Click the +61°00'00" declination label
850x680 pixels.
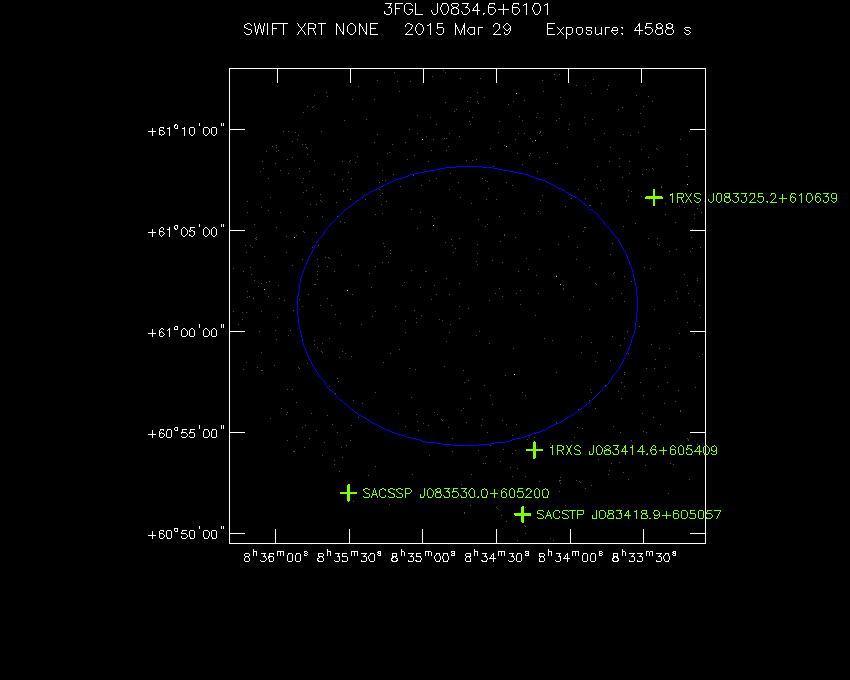pos(186,332)
